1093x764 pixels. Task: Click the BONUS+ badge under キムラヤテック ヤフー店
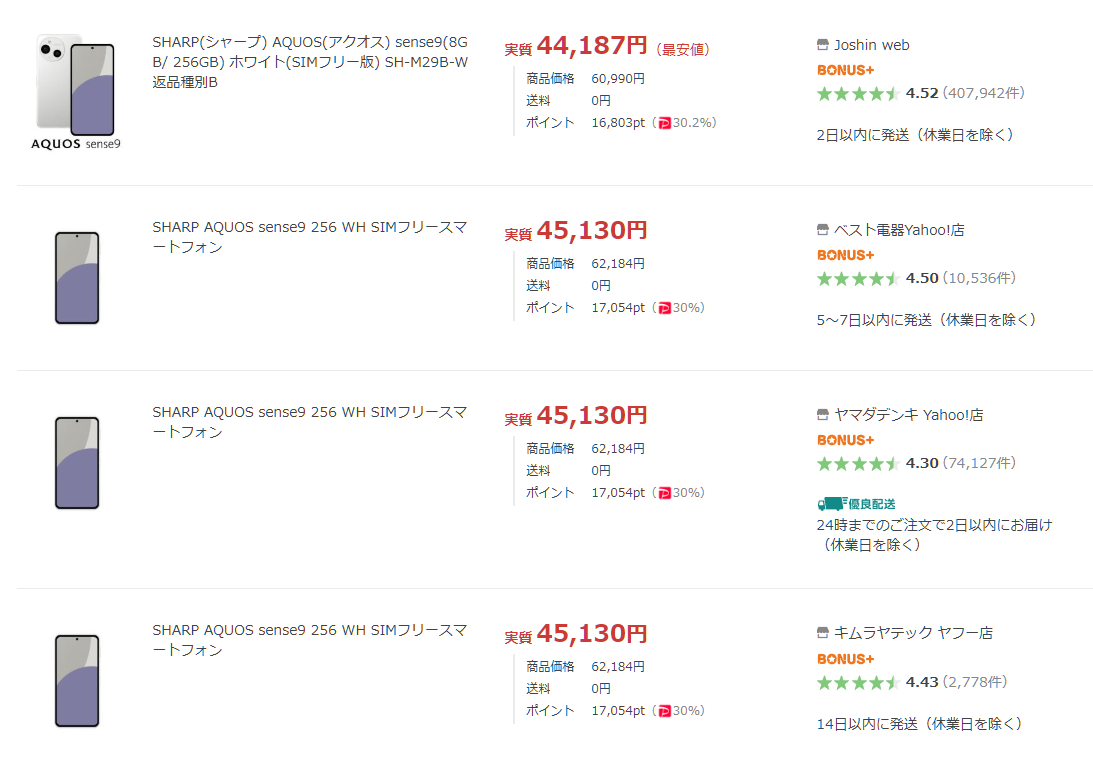pyautogui.click(x=845, y=658)
